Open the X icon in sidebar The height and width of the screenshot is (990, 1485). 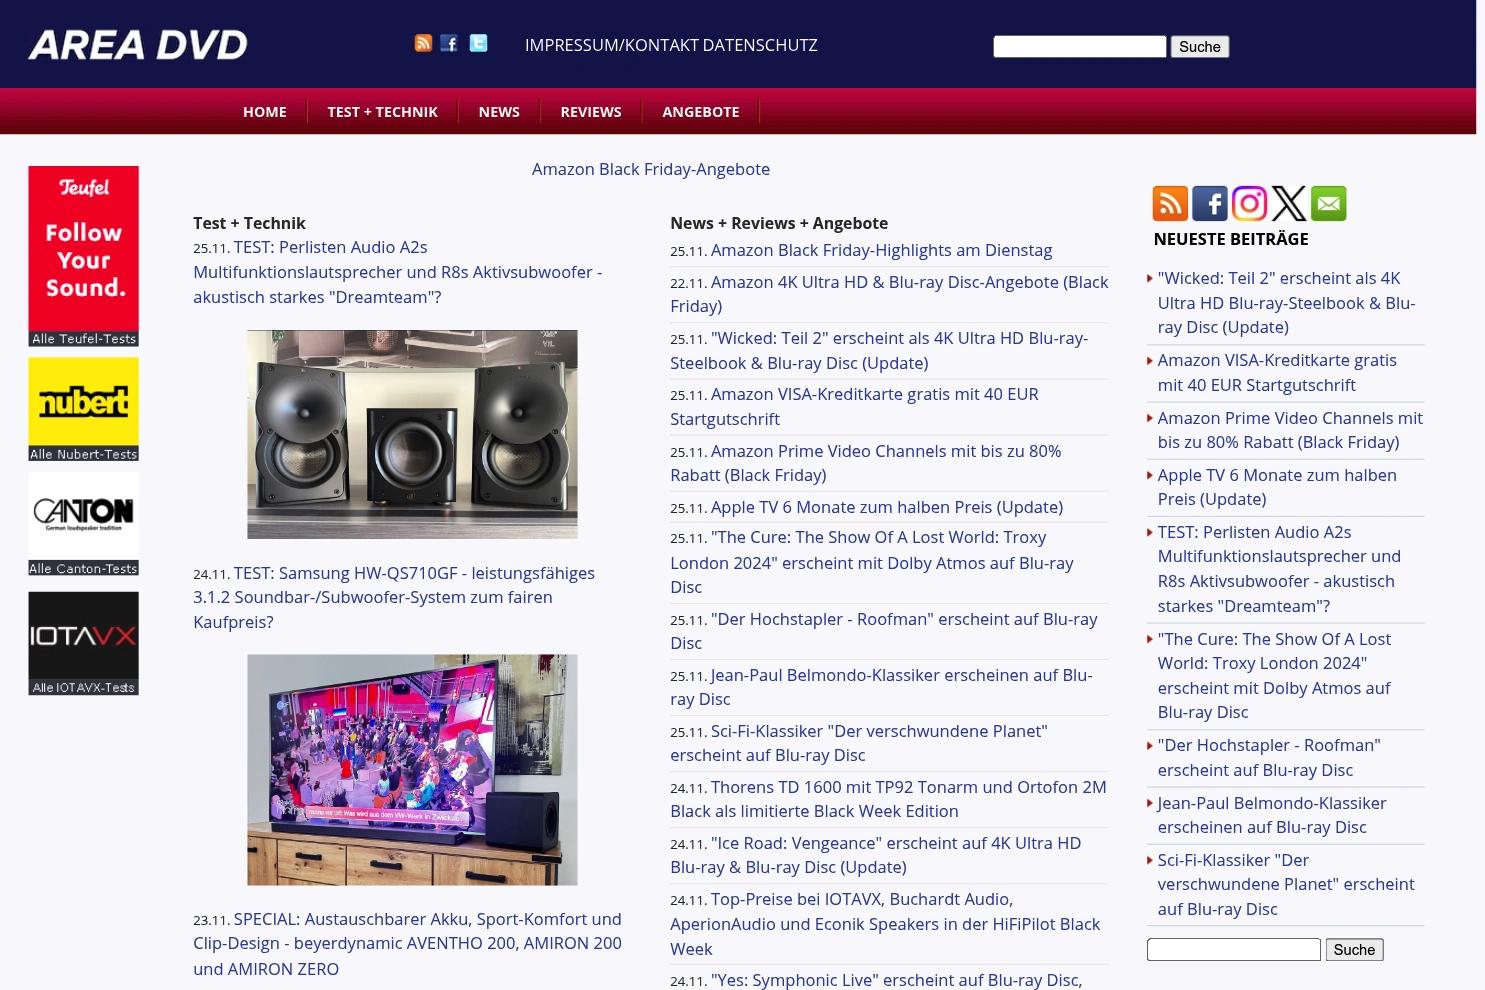coord(1289,203)
